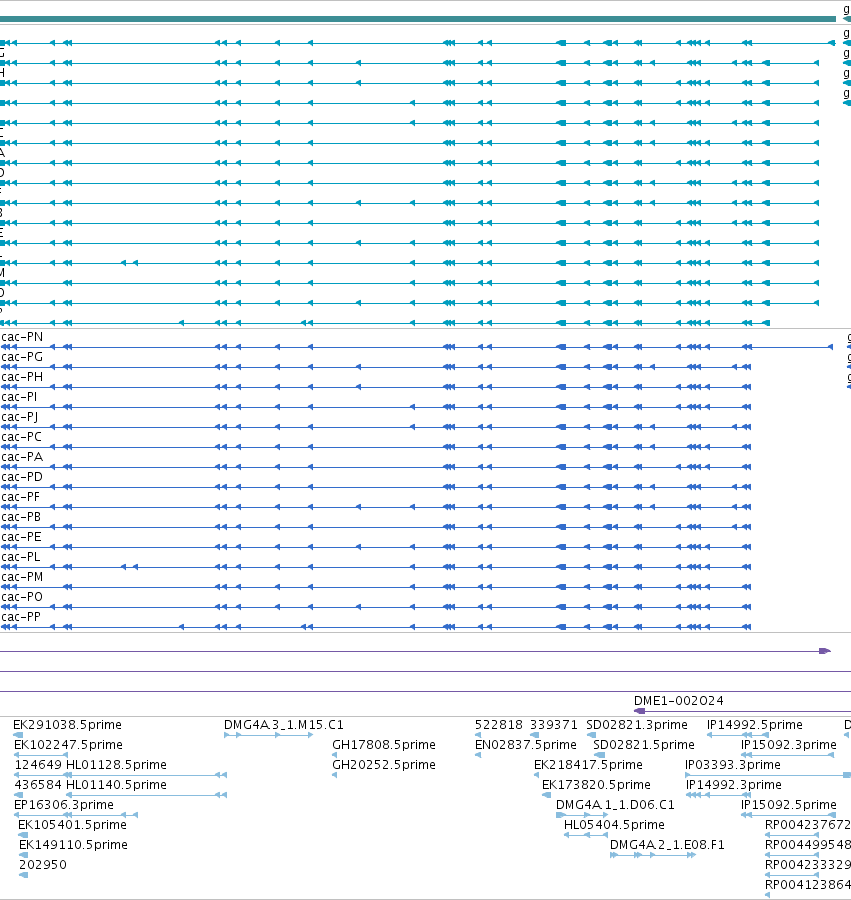Click the EN02837.5prime EST label
Viewport: 851px width, 900px height.
point(526,745)
